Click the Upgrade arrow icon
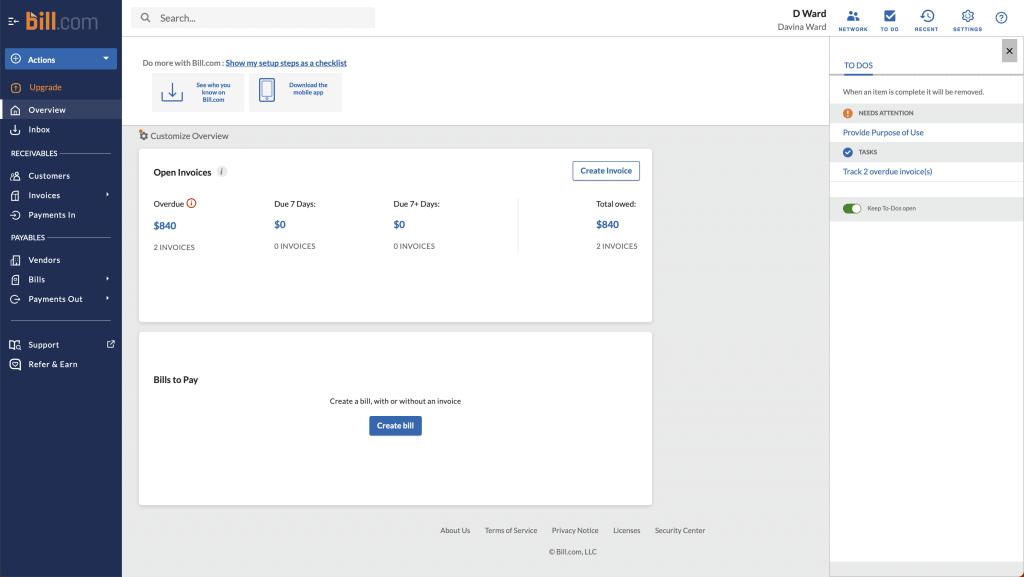Screen dimensions: 1024x577 click(x=16, y=87)
